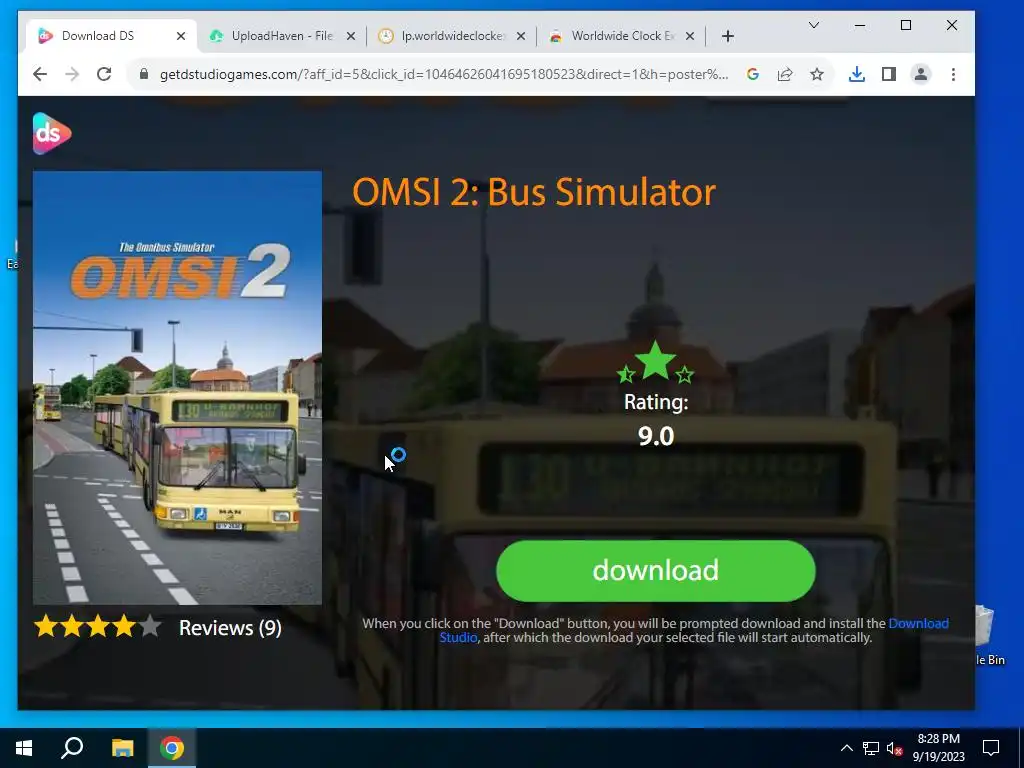
Task: Select the Download DS tab
Action: pos(111,36)
